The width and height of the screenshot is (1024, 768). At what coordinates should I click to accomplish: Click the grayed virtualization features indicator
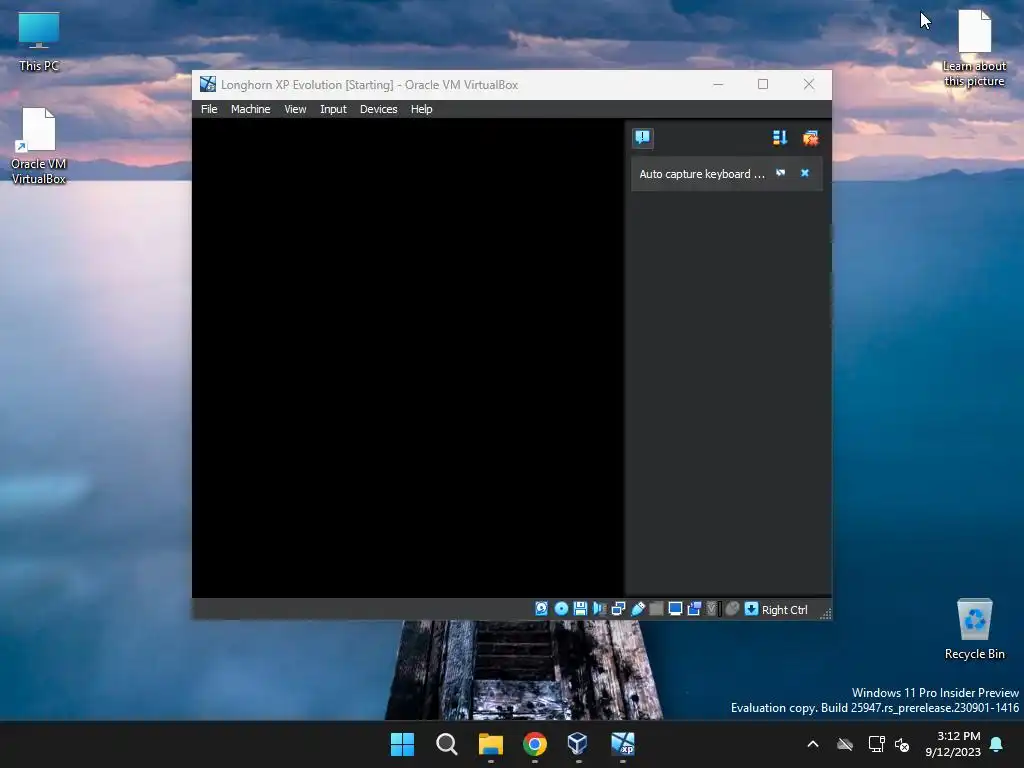[712, 609]
